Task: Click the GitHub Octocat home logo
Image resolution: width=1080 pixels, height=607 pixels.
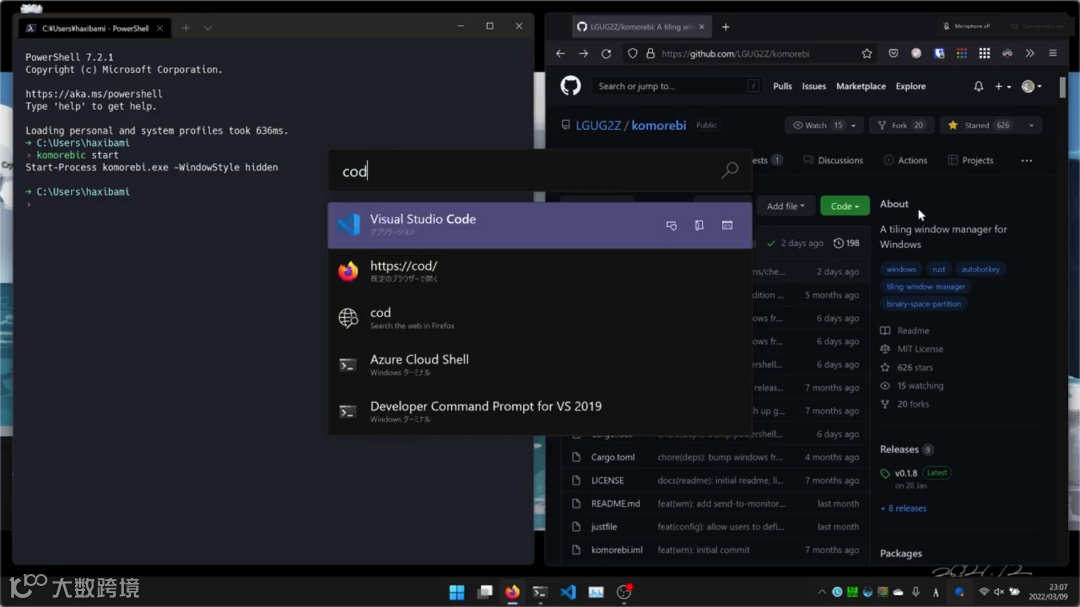Action: click(570, 86)
